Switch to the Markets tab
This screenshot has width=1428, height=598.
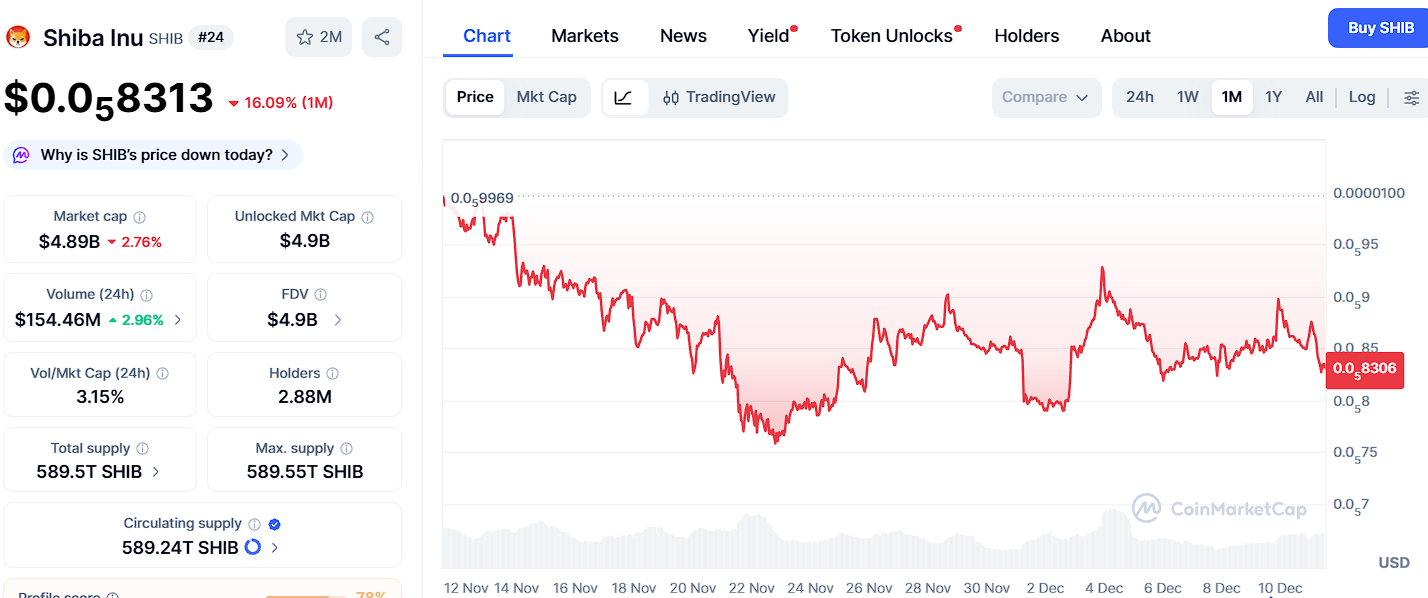584,36
